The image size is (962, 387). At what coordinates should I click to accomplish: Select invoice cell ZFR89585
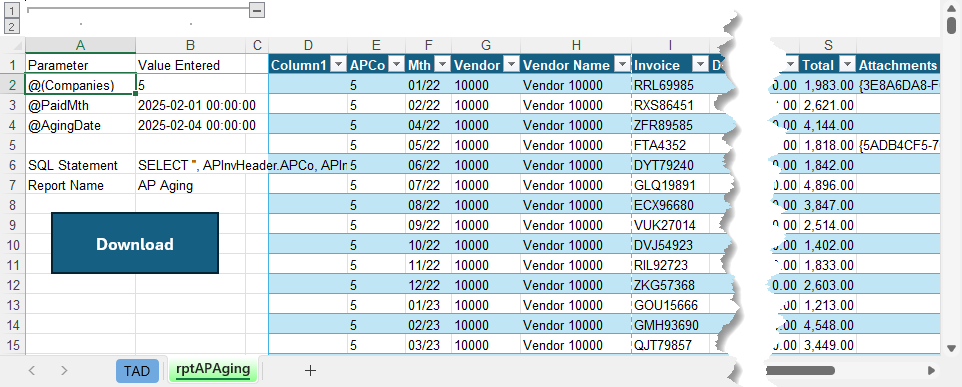pos(671,125)
